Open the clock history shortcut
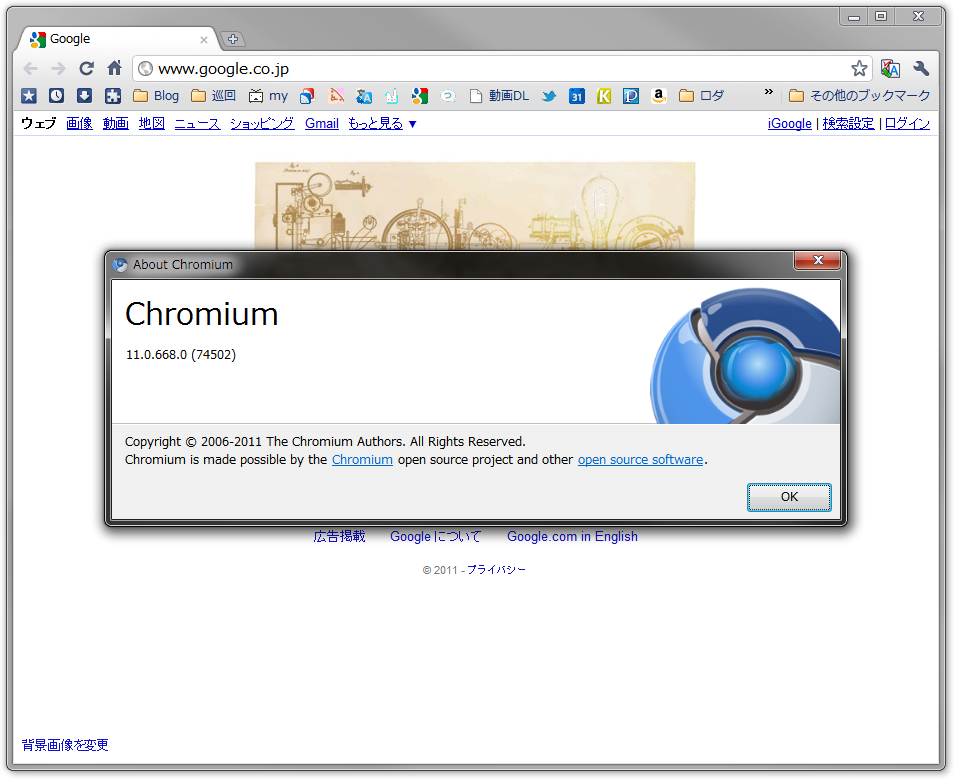Screen dimensions: 954x779 [57, 96]
